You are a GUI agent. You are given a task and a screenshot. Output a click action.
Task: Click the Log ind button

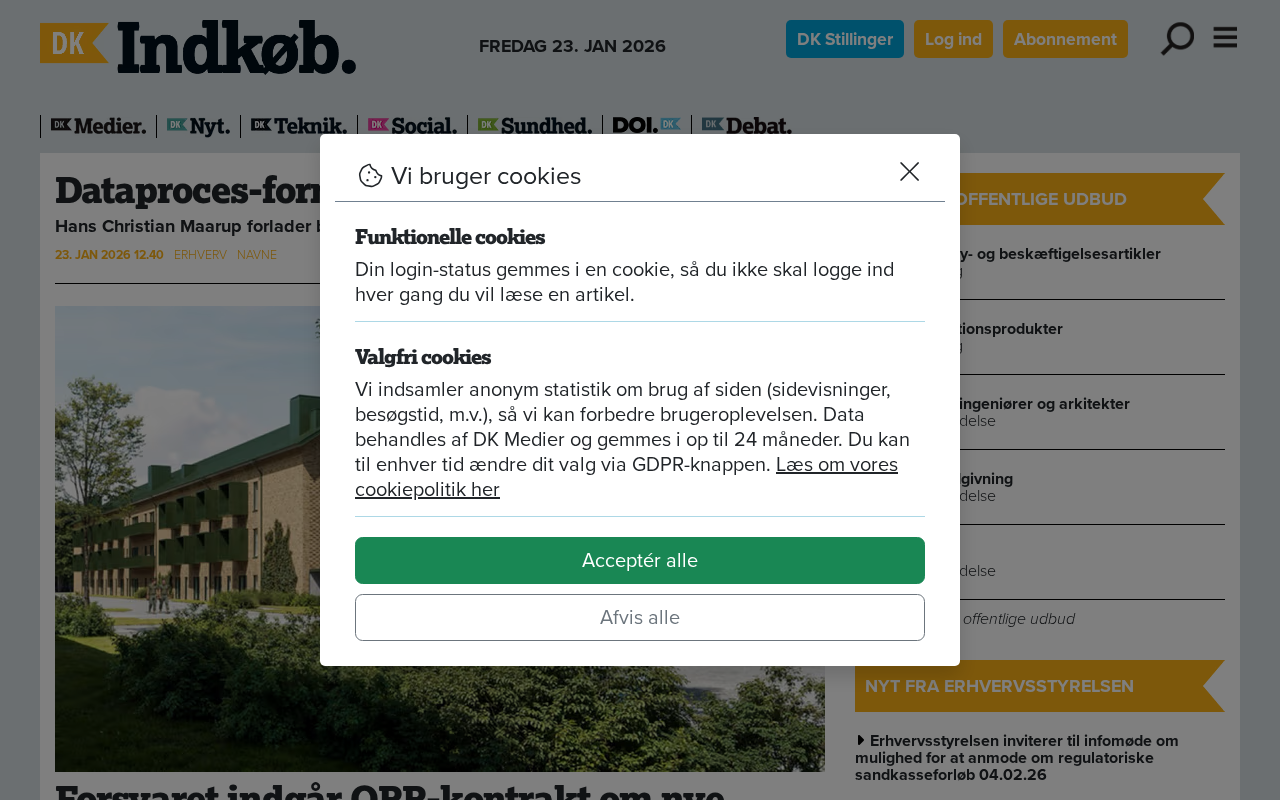click(x=953, y=39)
